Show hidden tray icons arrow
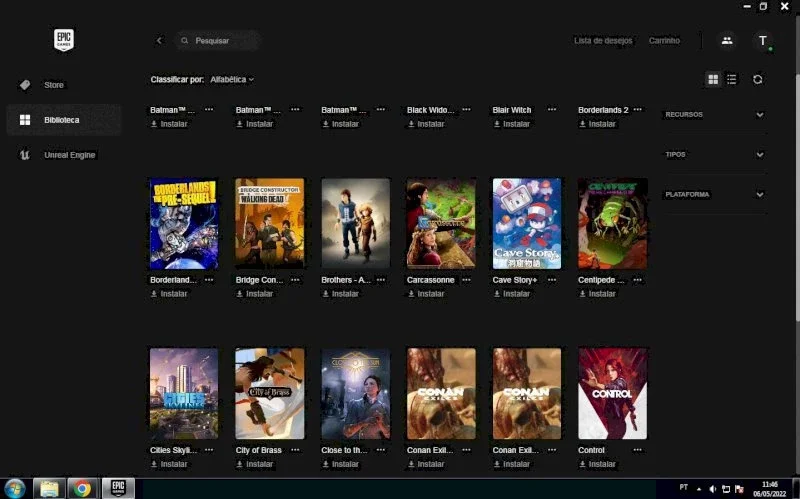The width and height of the screenshot is (800, 499). point(698,489)
